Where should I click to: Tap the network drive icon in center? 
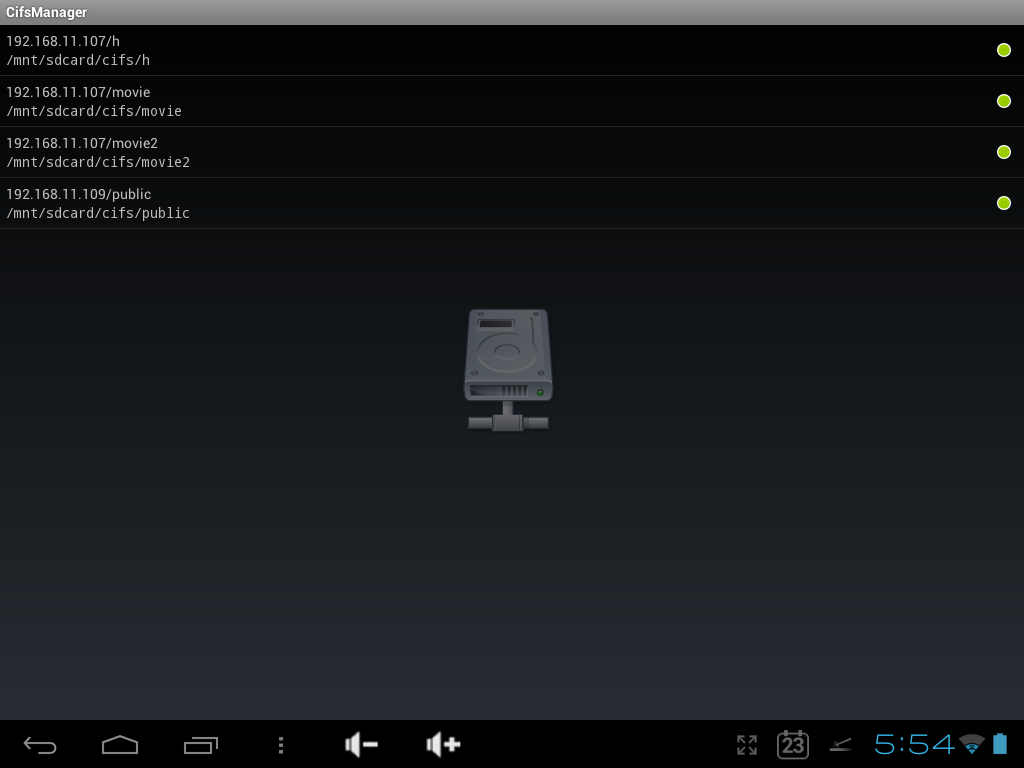click(x=508, y=369)
